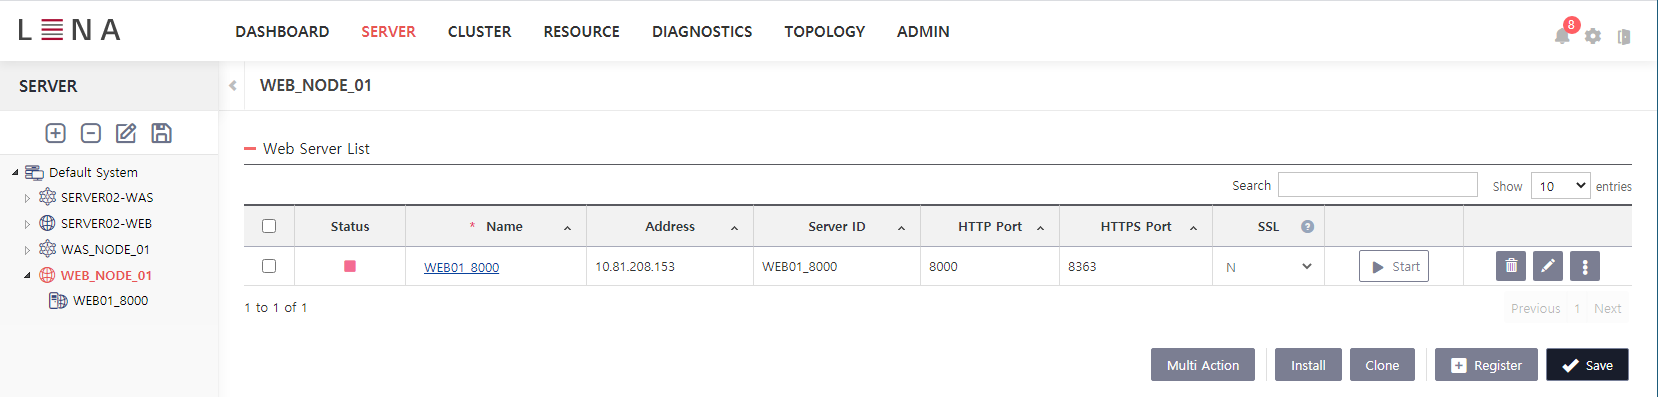Start the WEB01_8000 server

click(x=1394, y=266)
